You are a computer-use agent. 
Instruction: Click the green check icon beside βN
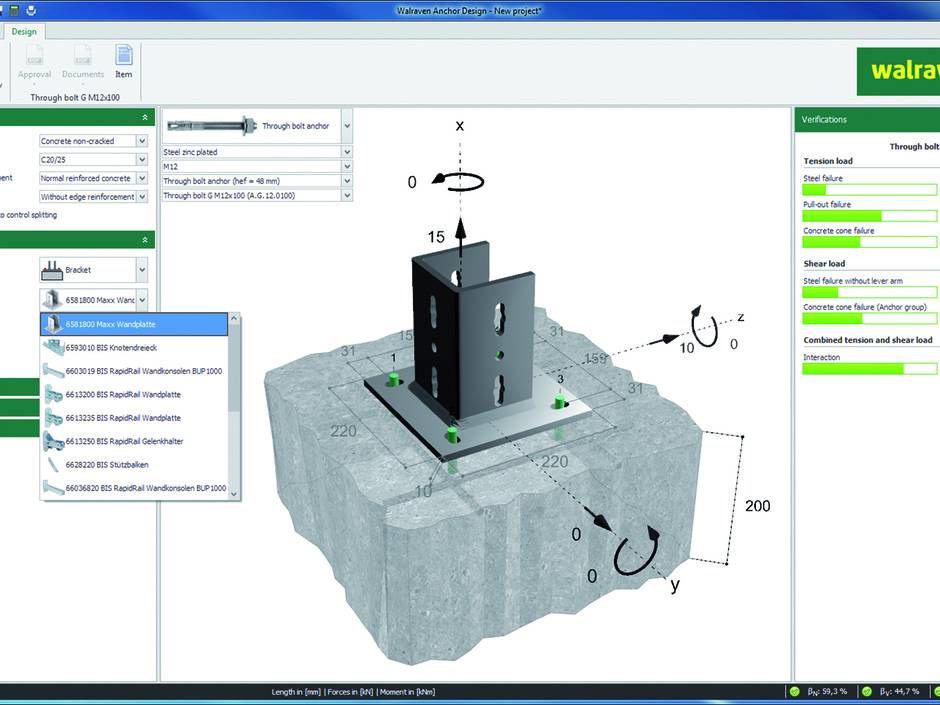click(794, 691)
